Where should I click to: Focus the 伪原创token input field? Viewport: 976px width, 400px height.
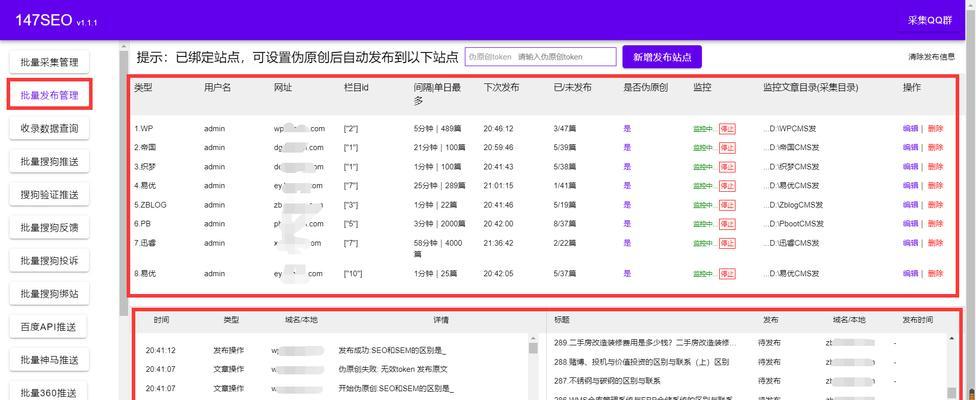click(x=540, y=57)
